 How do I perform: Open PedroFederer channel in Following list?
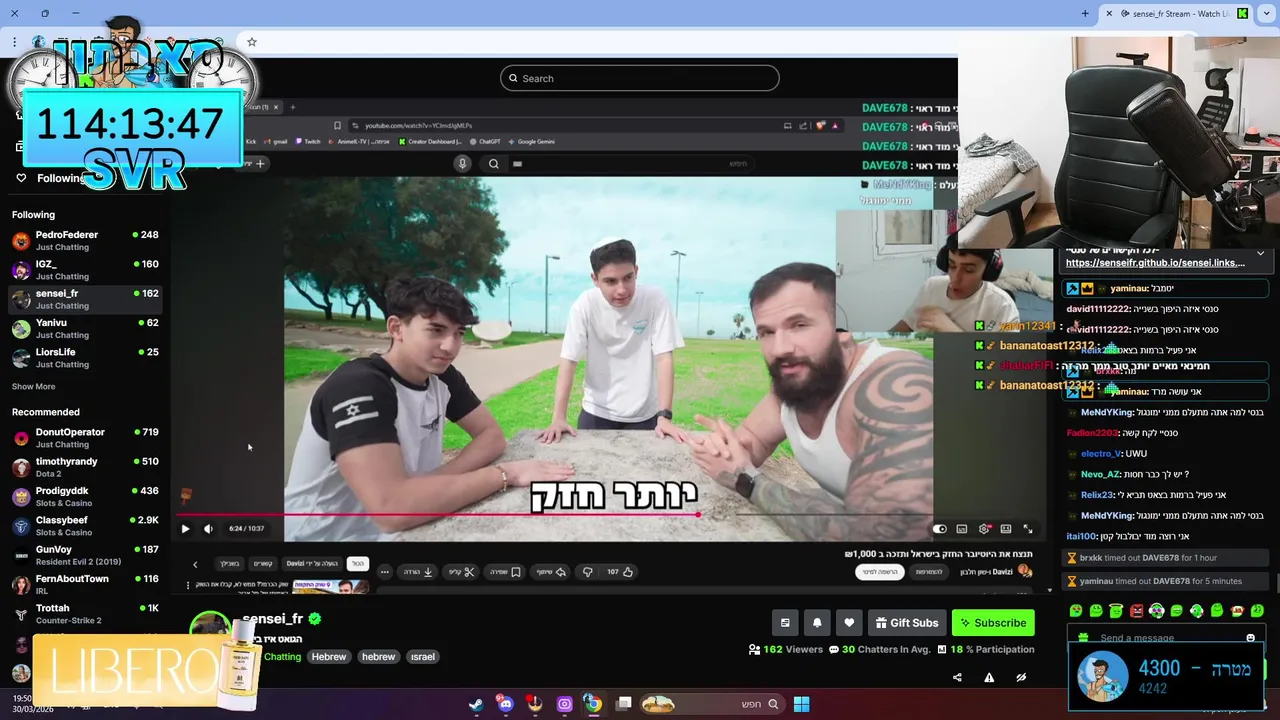pyautogui.click(x=85, y=240)
